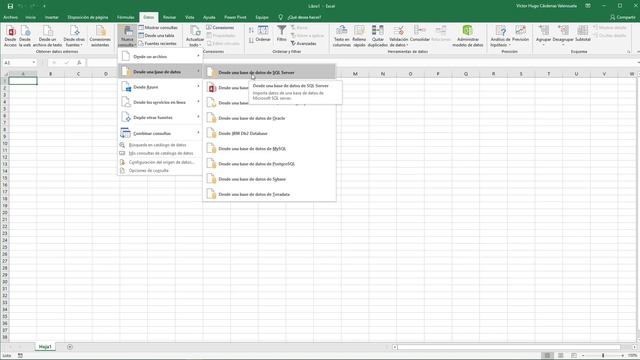Image resolution: width=640 pixels, height=360 pixels.
Task: Switch to Page Layout view icon
Action: [560, 356]
